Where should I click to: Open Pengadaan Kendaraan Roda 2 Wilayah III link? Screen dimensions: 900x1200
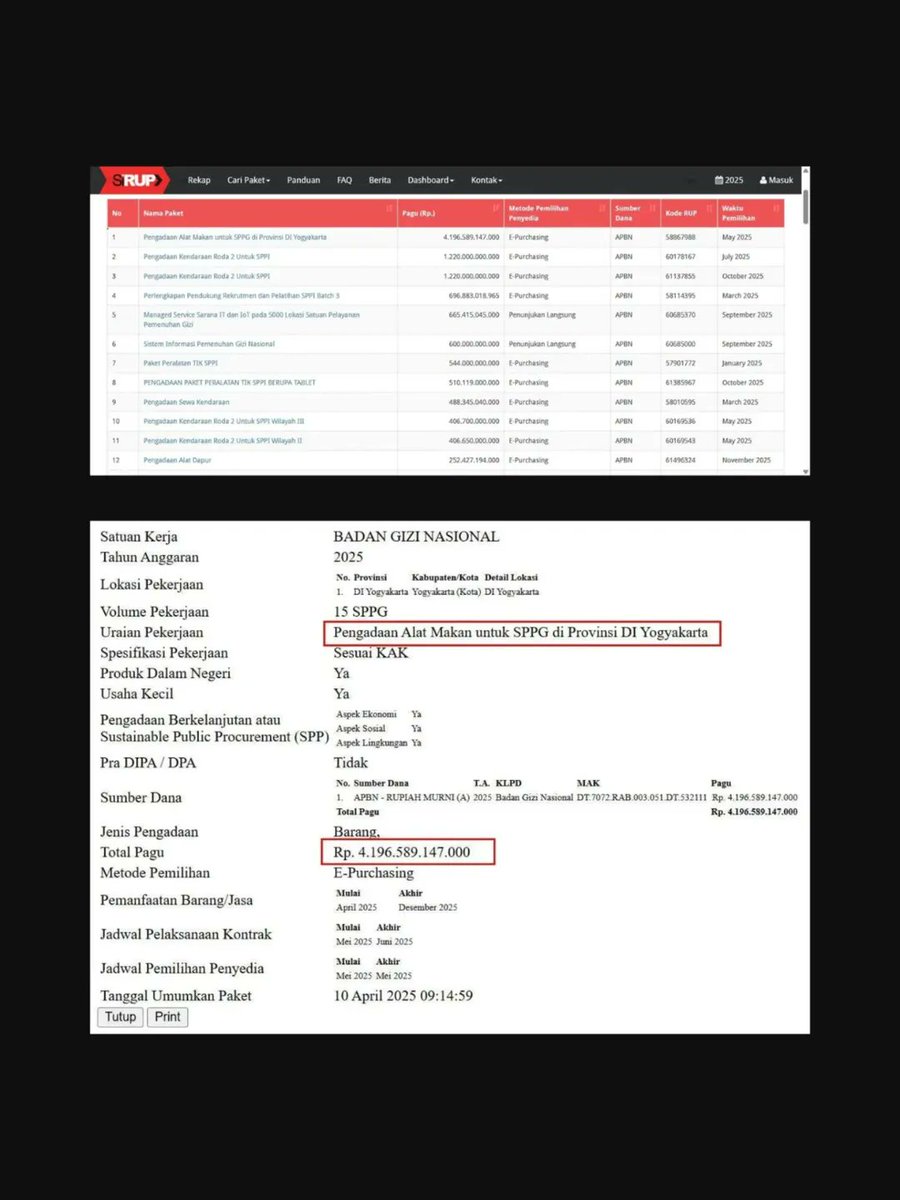point(224,421)
